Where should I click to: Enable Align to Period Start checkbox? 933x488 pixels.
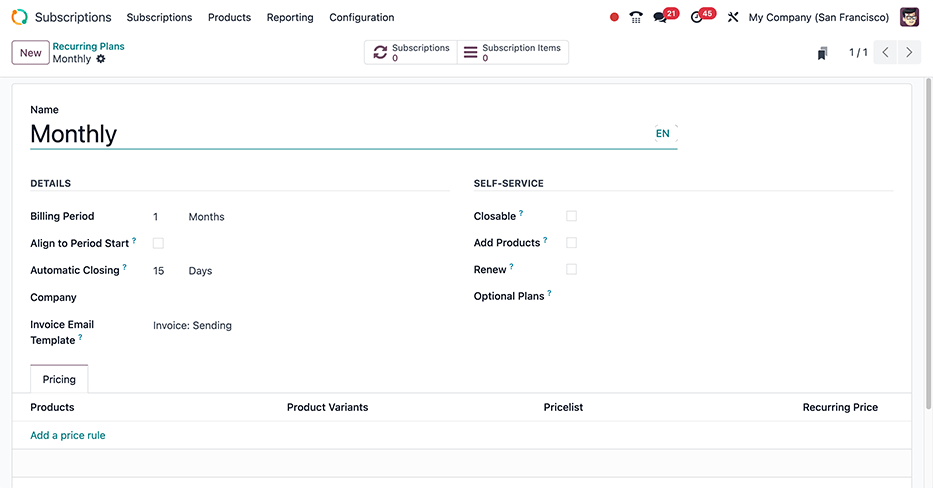pyautogui.click(x=158, y=243)
